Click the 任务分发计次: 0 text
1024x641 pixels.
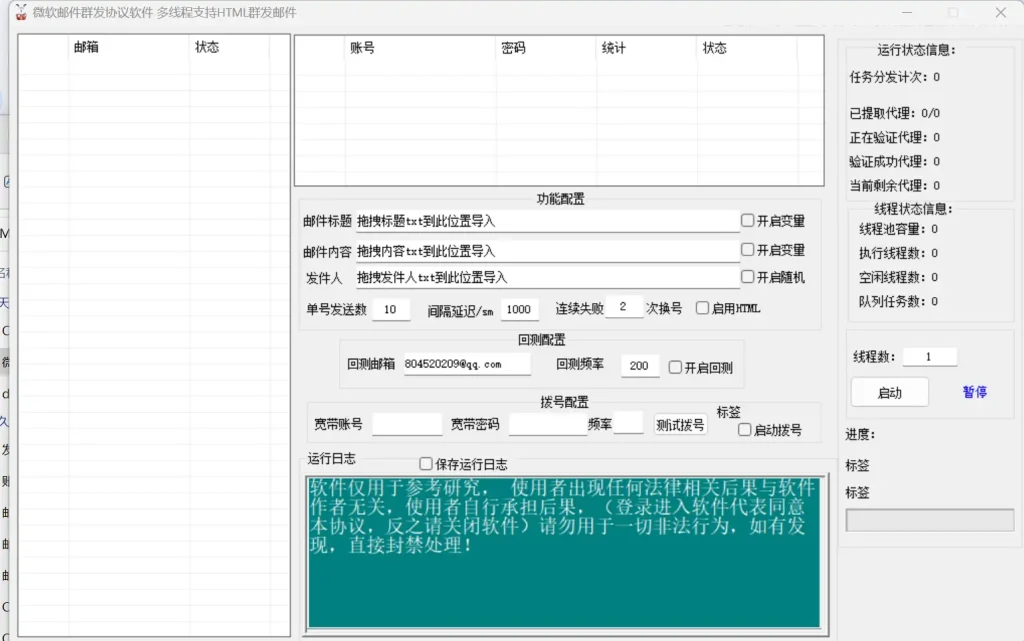pyautogui.click(x=894, y=77)
